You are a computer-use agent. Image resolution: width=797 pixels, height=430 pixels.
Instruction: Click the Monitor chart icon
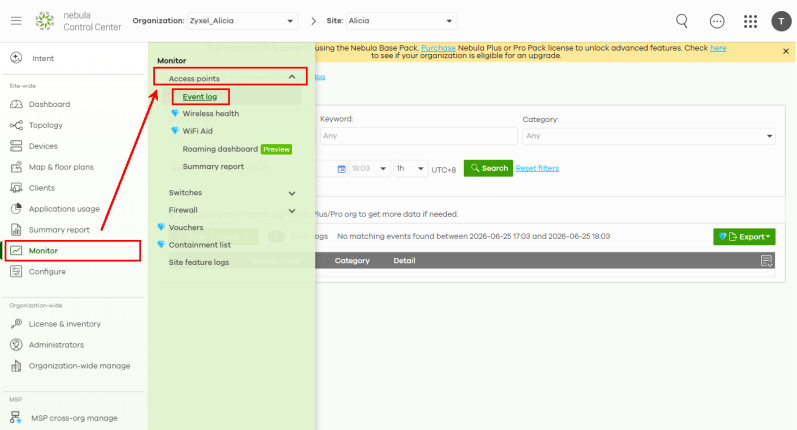(x=16, y=251)
